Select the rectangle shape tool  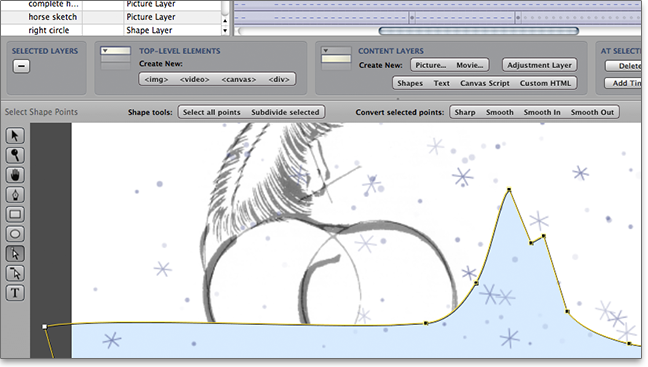tap(15, 214)
